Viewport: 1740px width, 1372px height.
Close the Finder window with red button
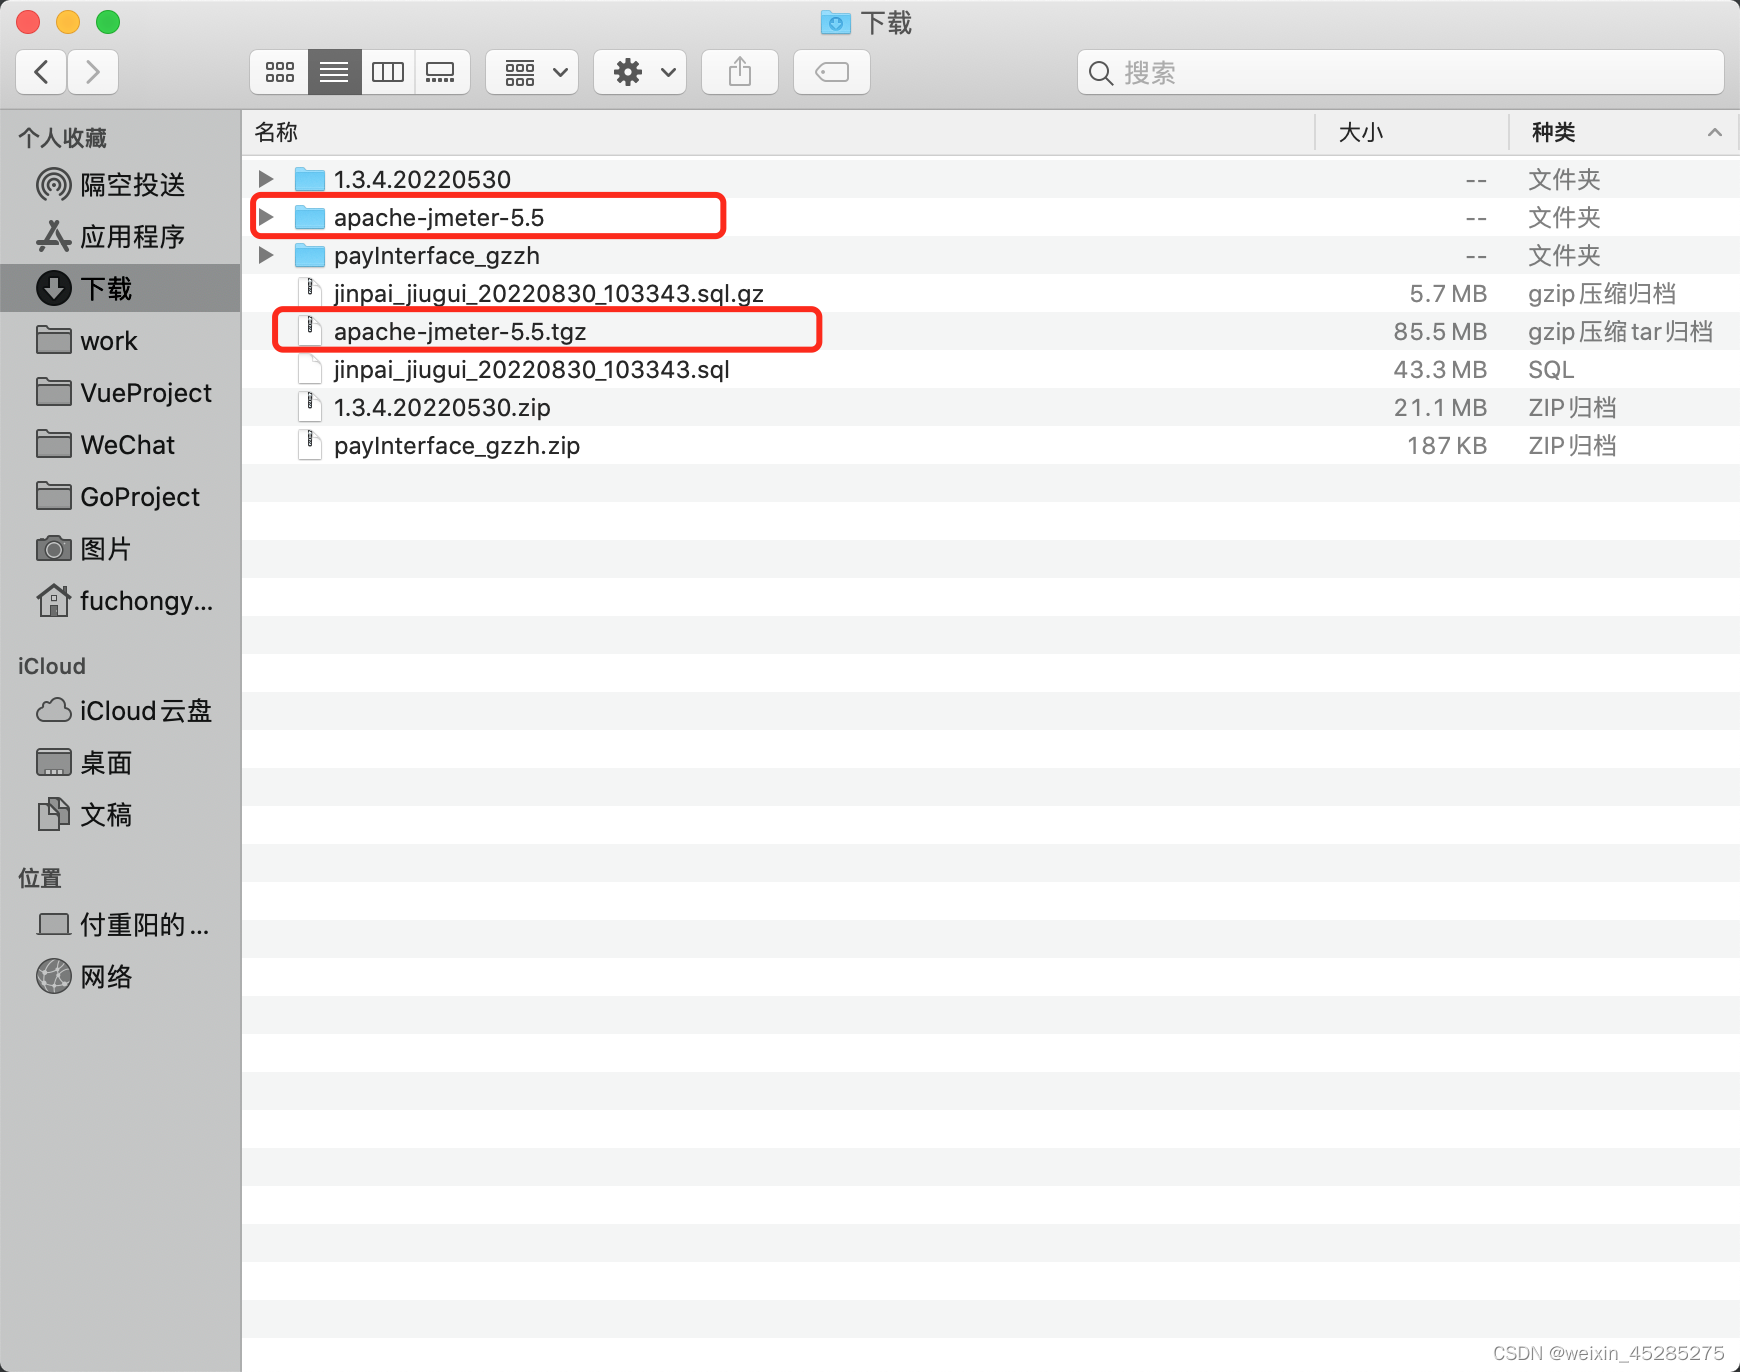click(x=28, y=21)
